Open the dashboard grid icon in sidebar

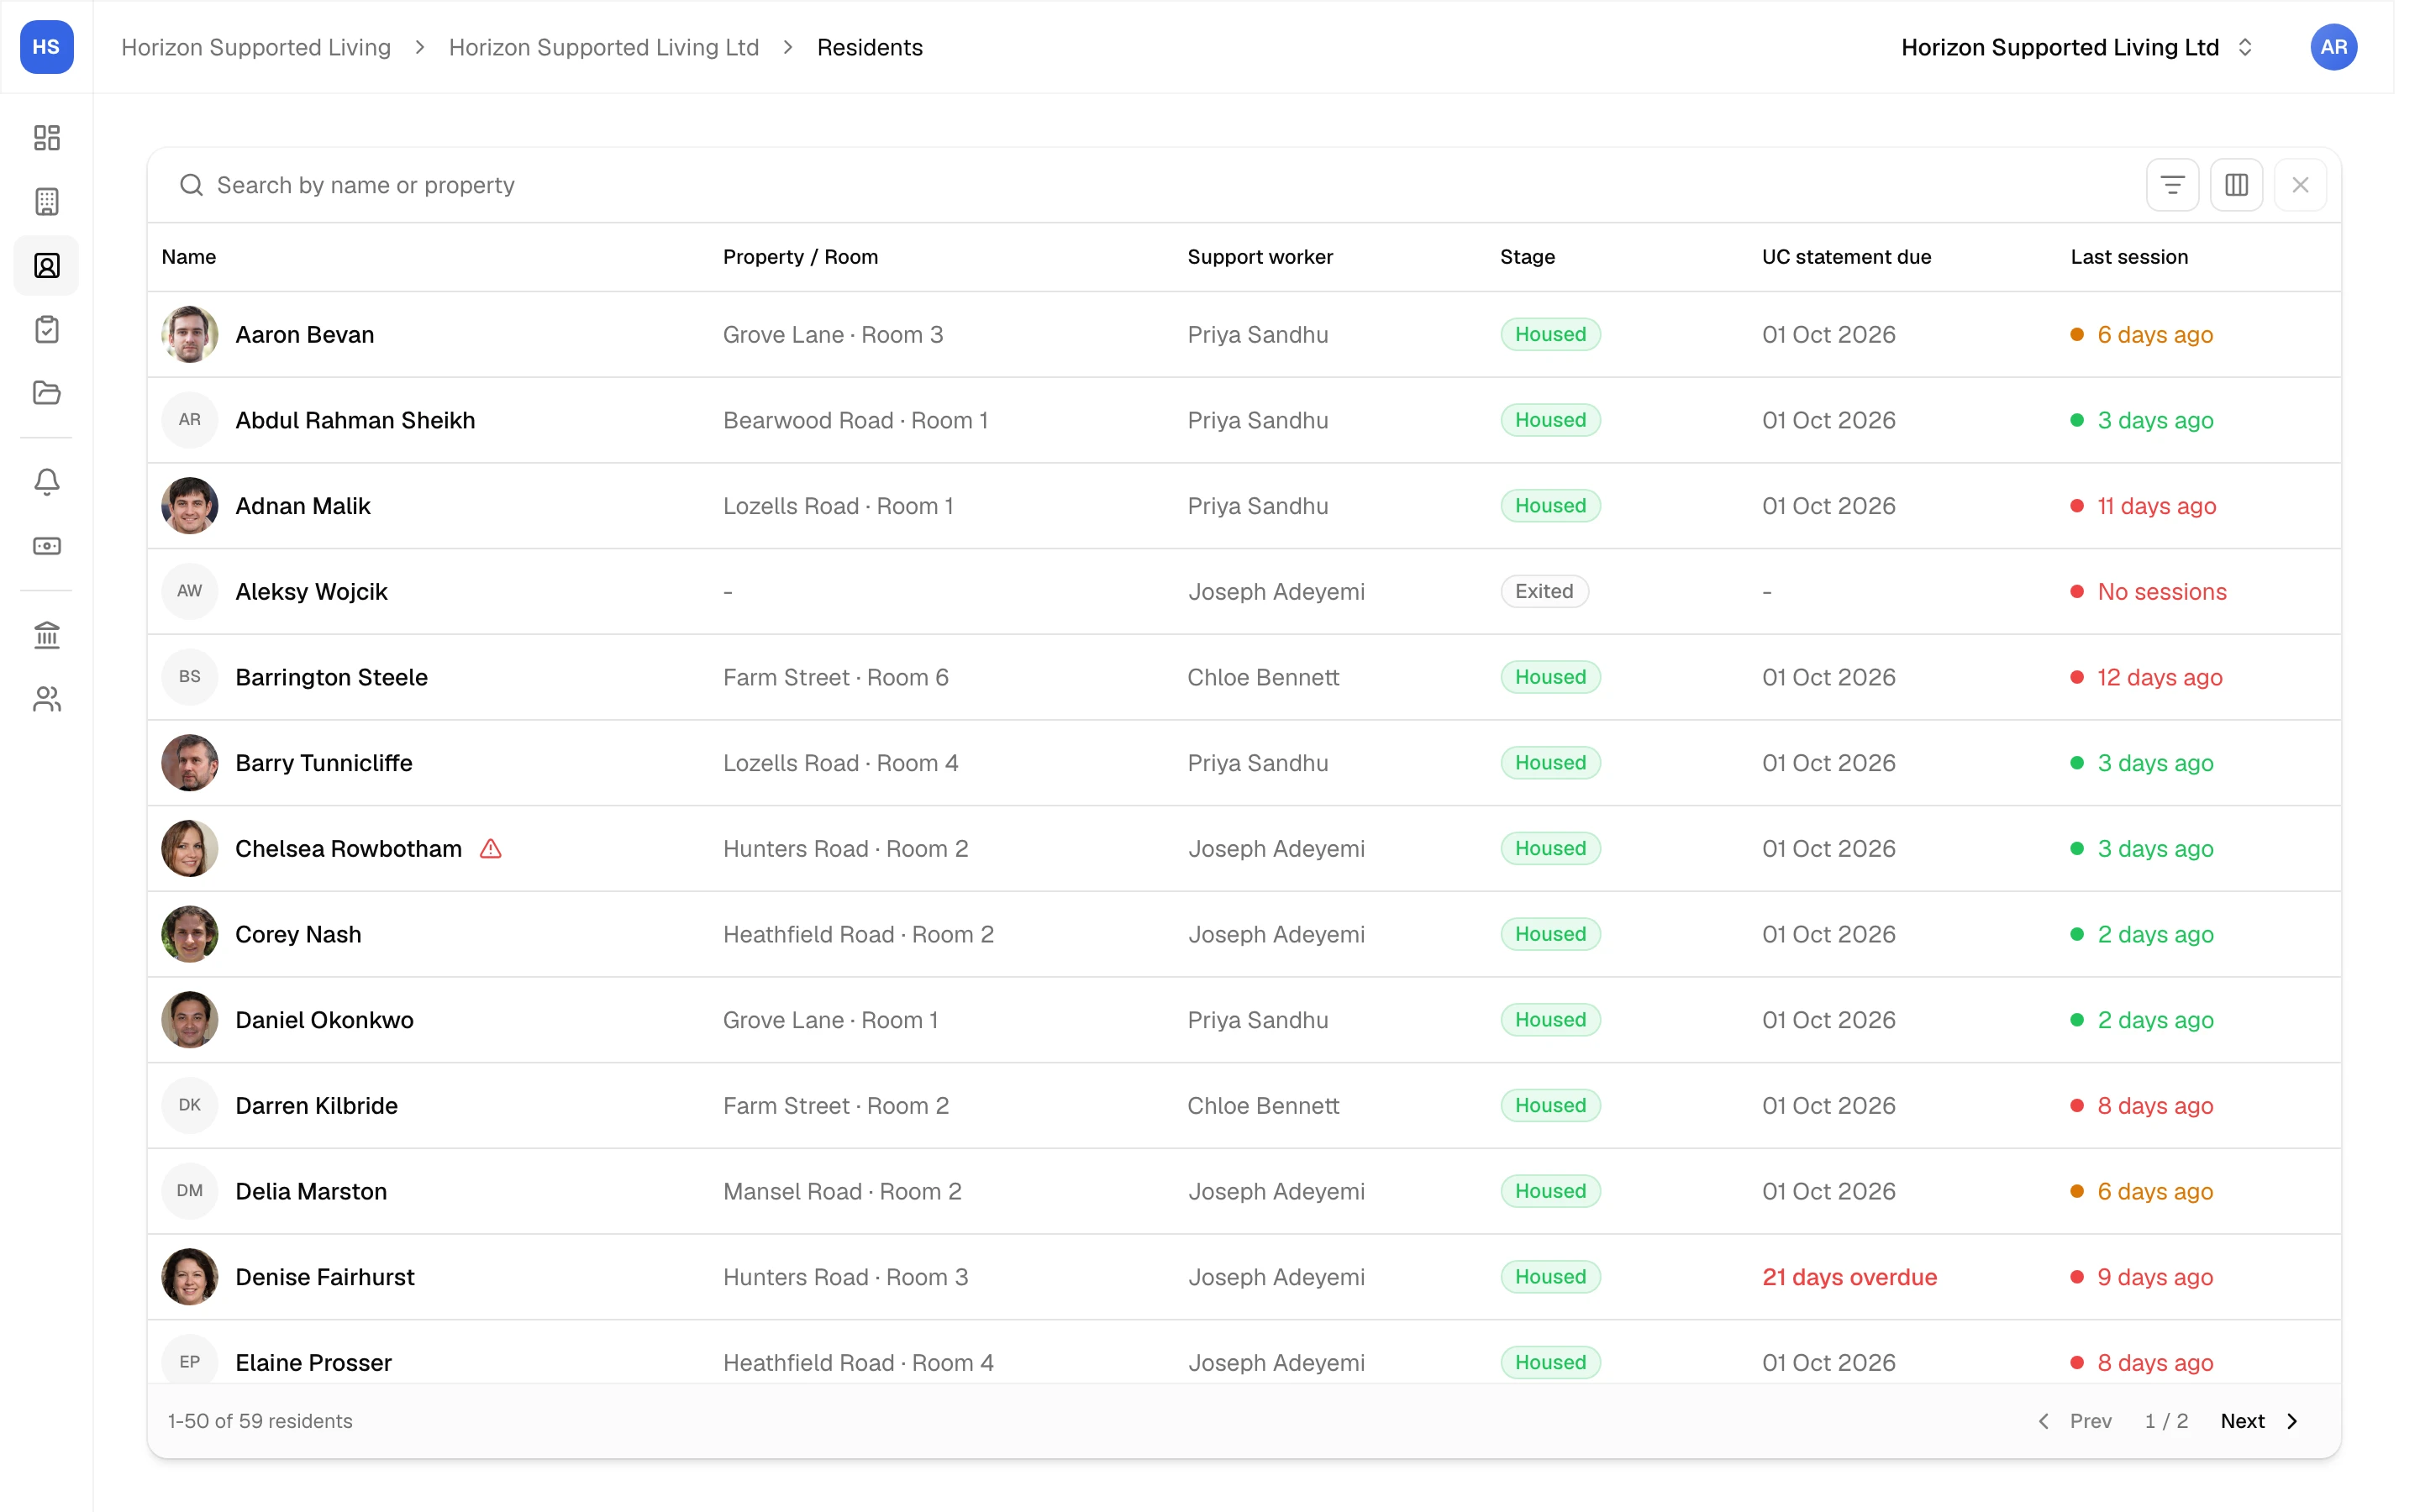47,137
